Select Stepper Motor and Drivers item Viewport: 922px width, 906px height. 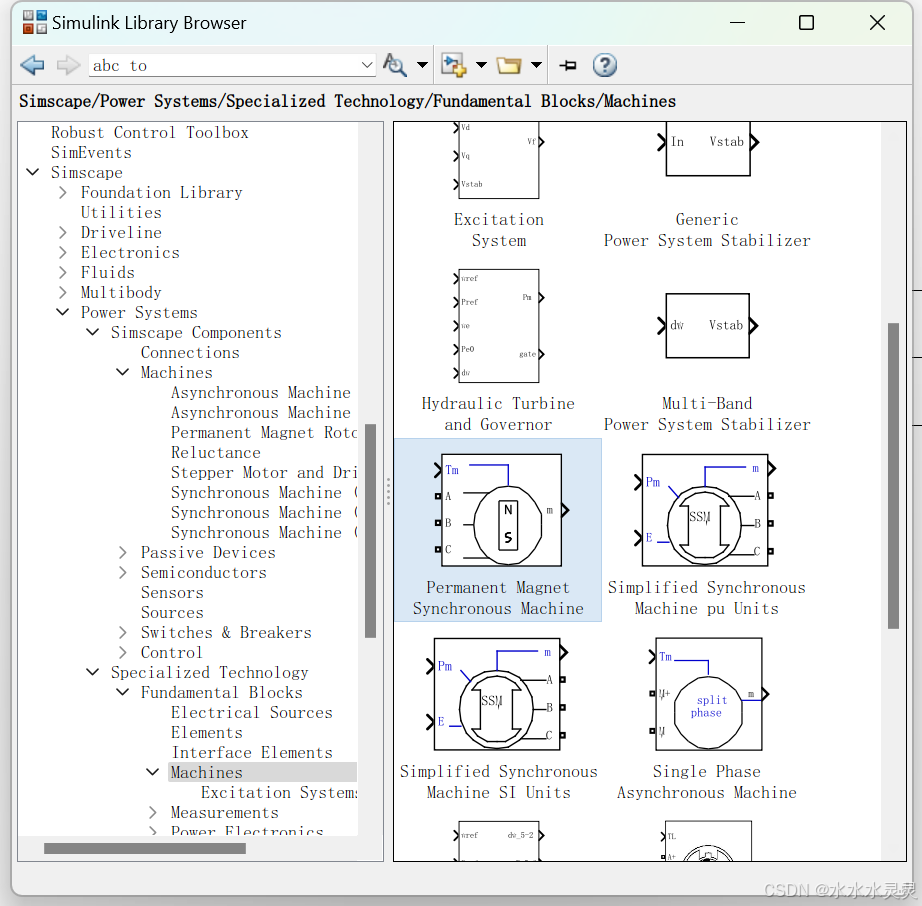[263, 472]
